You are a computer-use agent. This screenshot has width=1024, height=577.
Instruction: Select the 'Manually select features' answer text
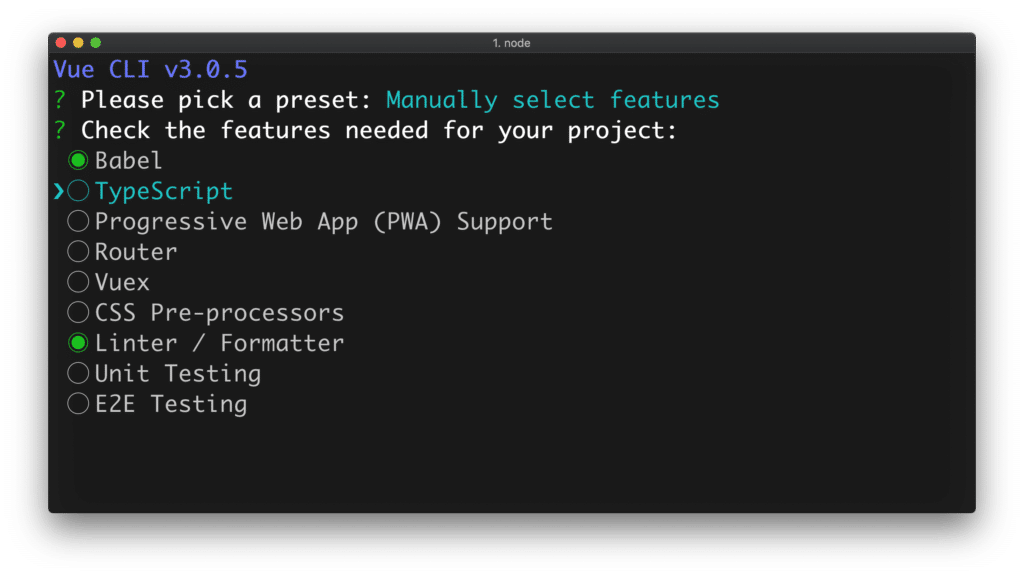coord(553,100)
